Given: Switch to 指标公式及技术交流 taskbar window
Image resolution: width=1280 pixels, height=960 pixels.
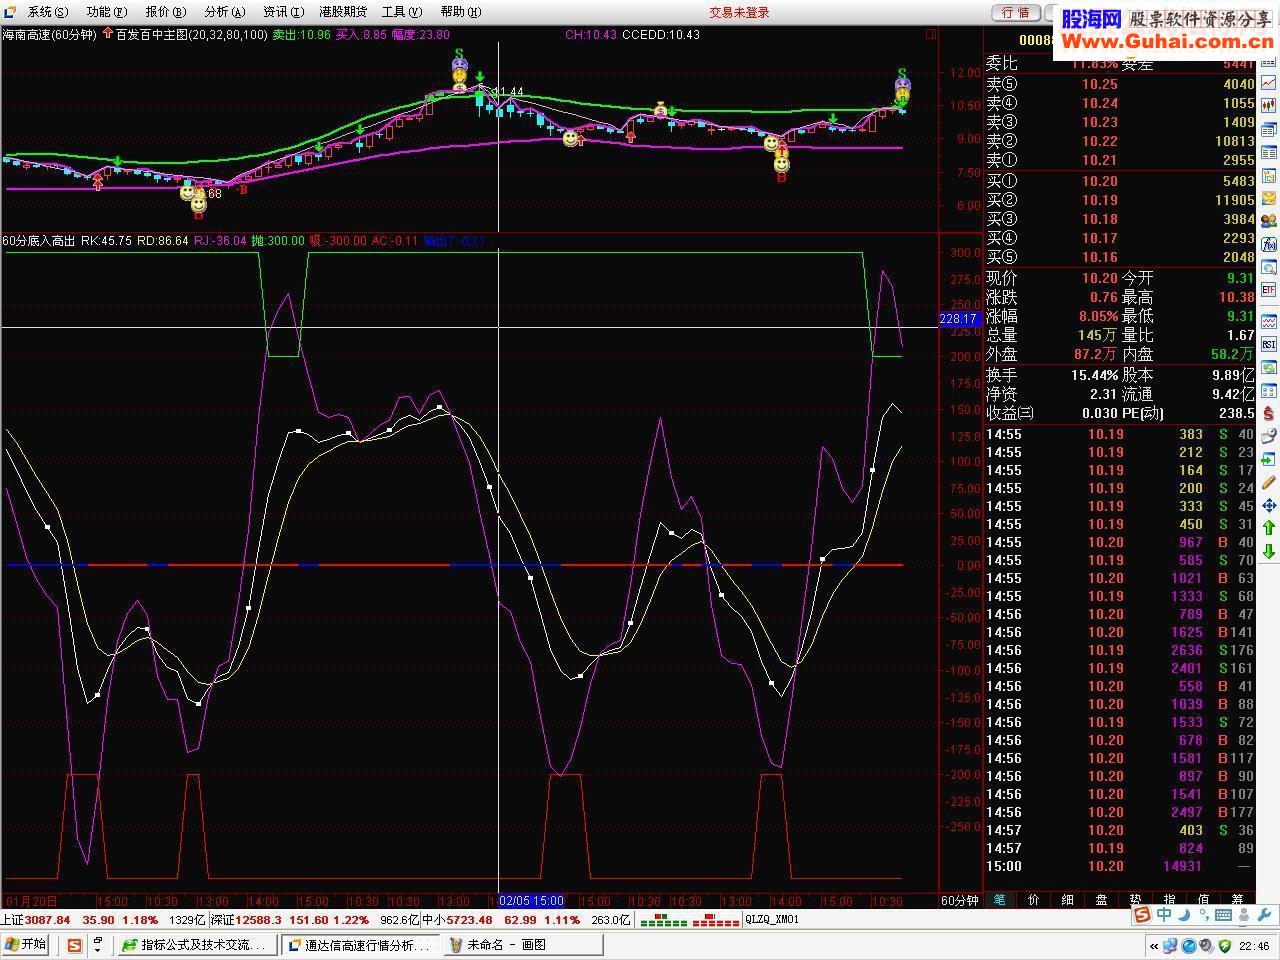Looking at the screenshot, I should [196, 945].
